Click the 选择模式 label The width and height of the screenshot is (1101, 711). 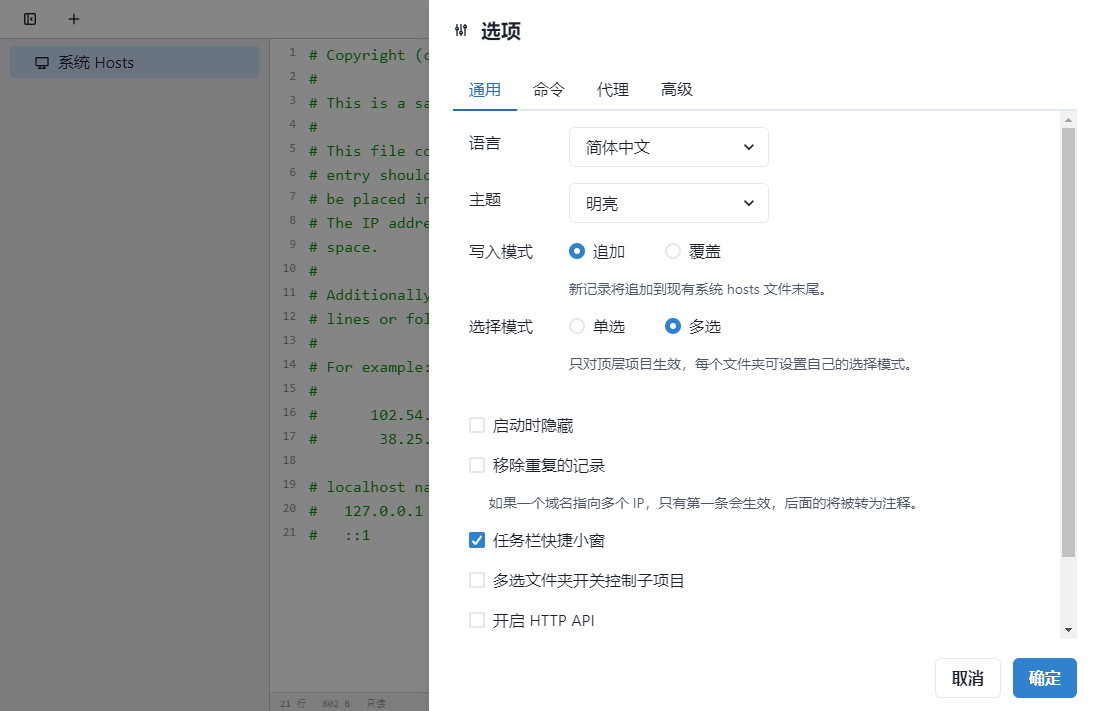[x=501, y=327]
